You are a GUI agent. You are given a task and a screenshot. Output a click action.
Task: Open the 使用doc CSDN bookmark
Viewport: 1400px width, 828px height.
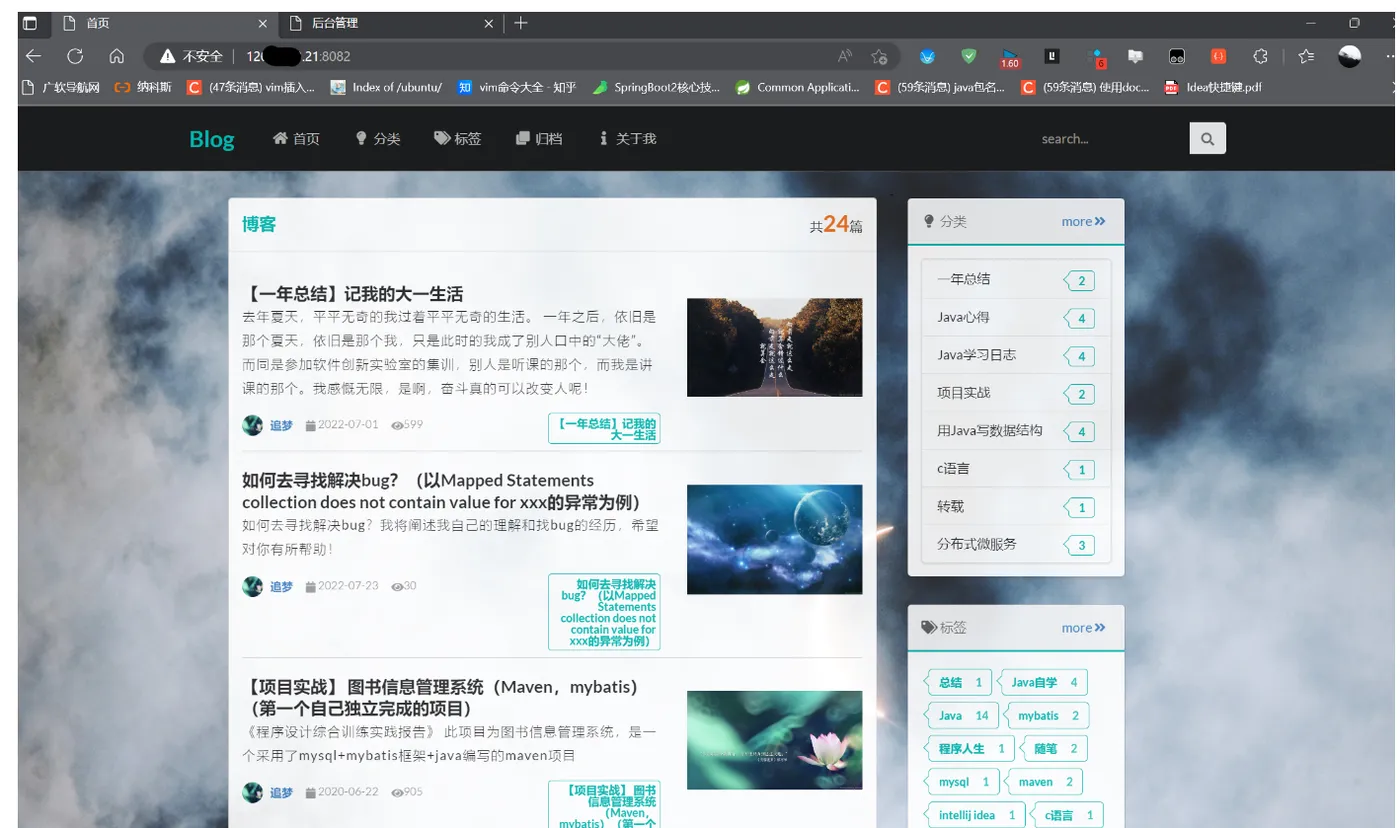(x=1085, y=87)
